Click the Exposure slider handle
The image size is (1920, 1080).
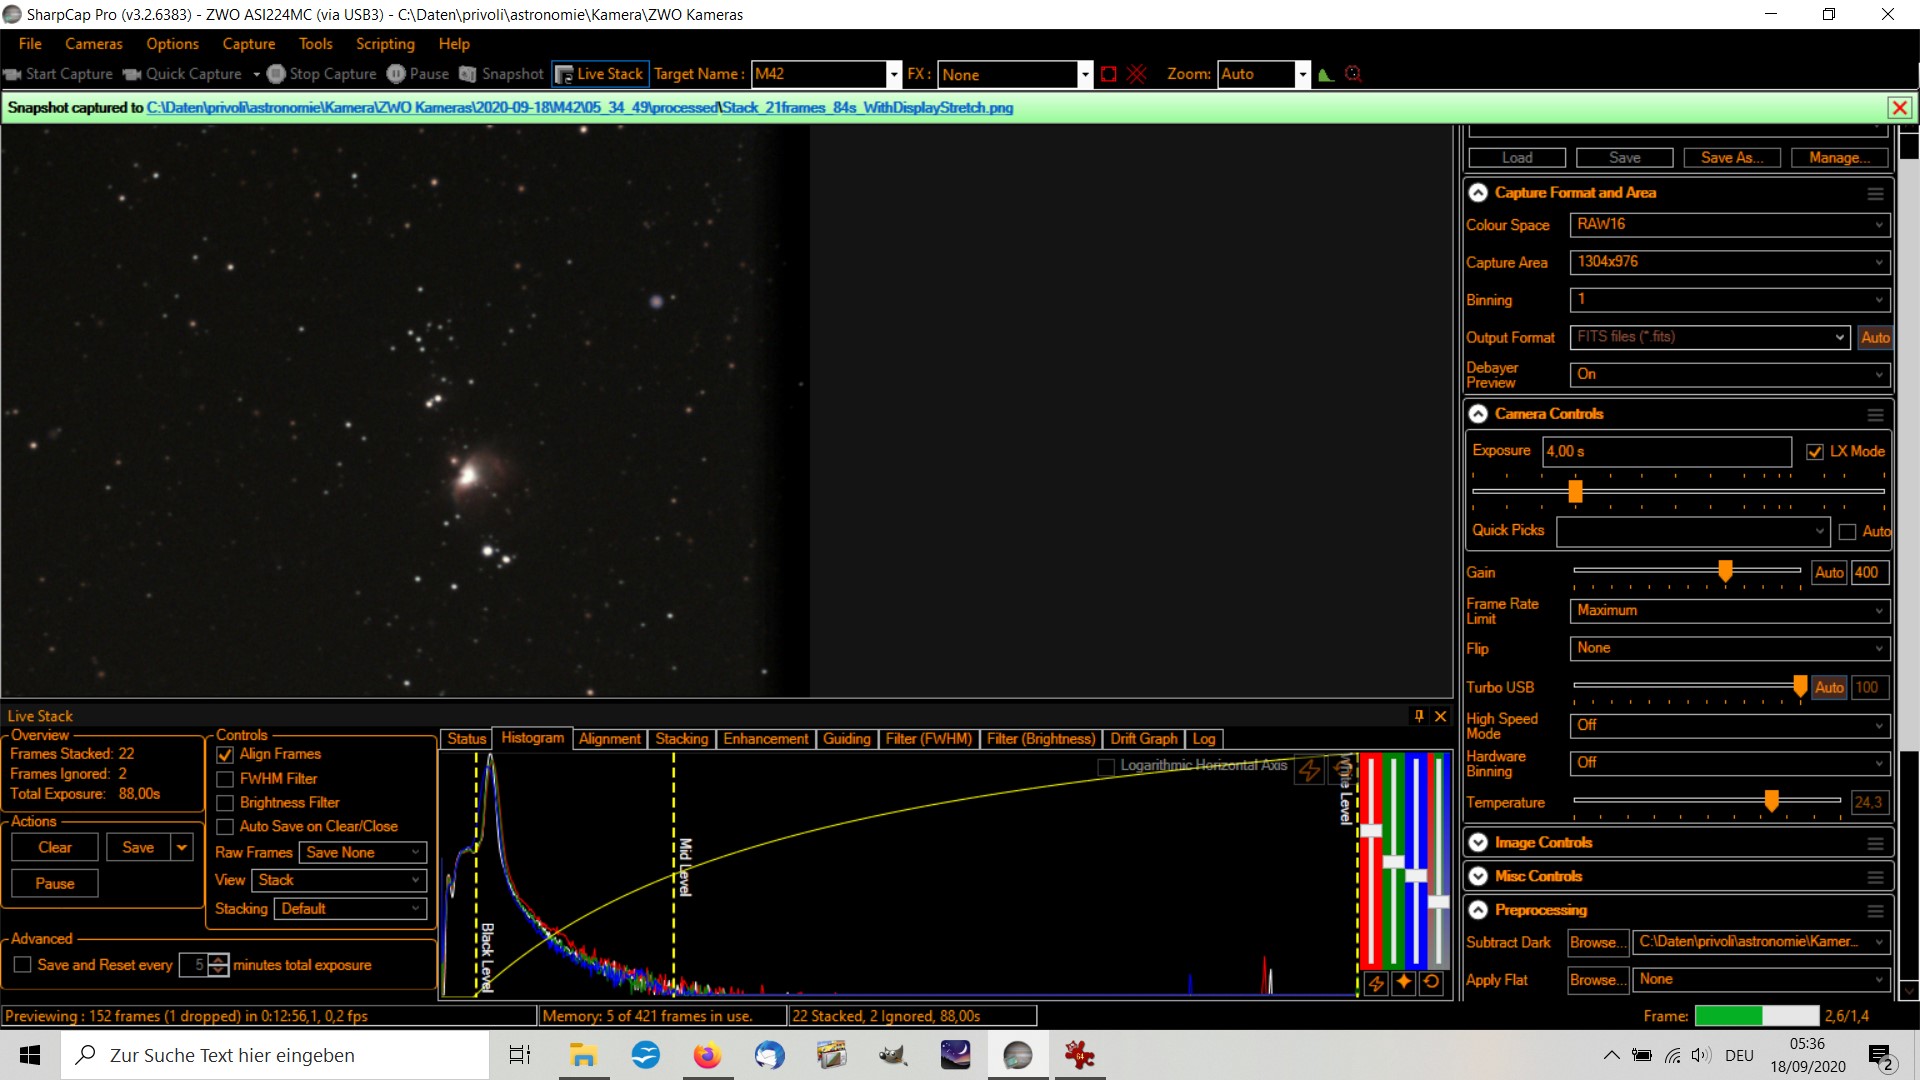(x=1575, y=491)
